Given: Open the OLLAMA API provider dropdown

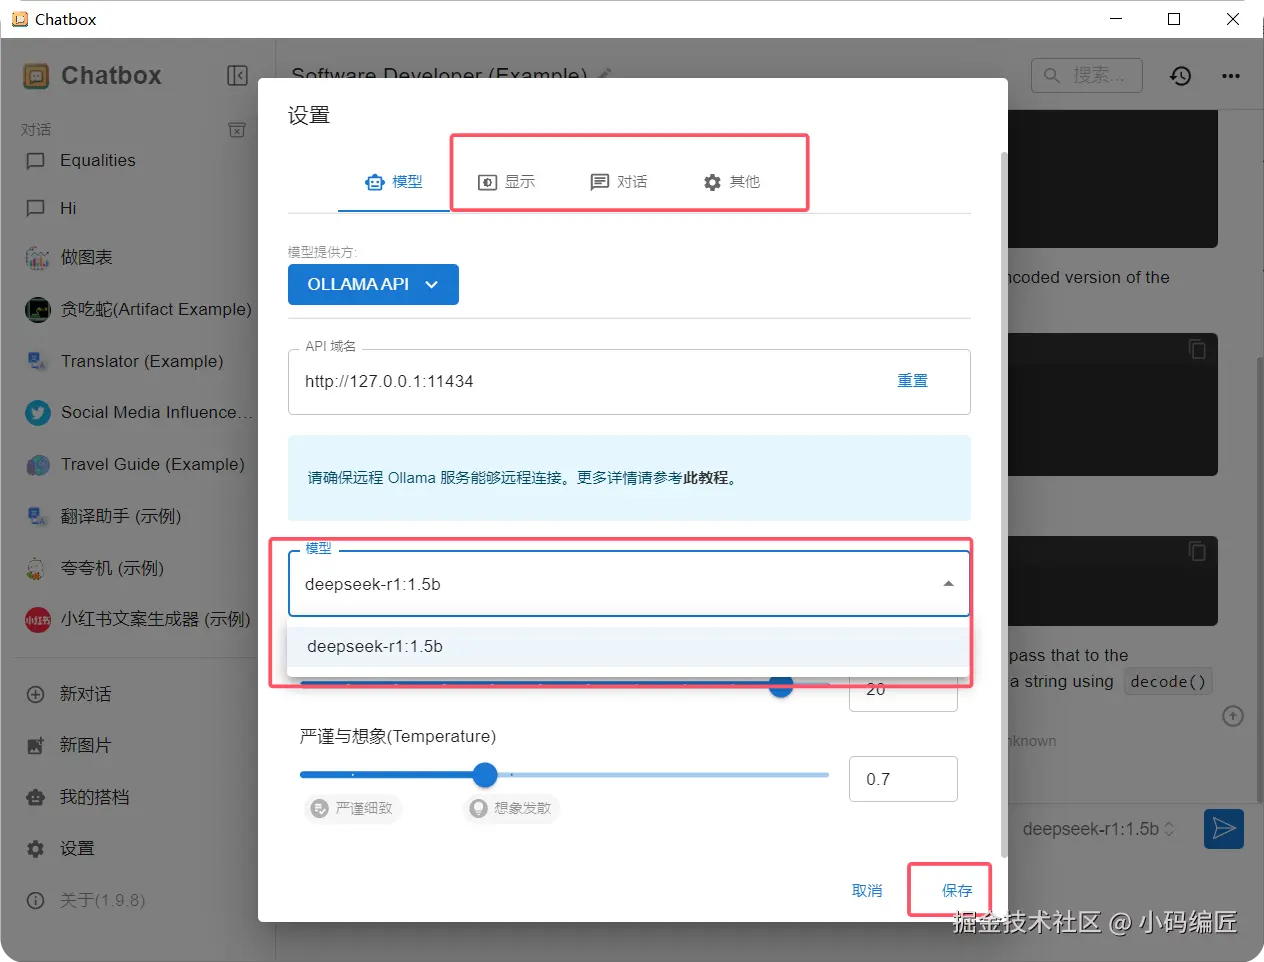Looking at the screenshot, I should [x=373, y=284].
